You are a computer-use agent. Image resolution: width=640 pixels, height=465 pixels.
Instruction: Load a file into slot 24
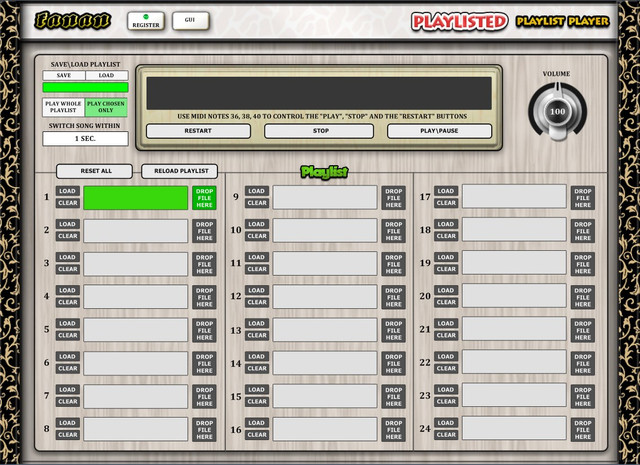point(446,423)
